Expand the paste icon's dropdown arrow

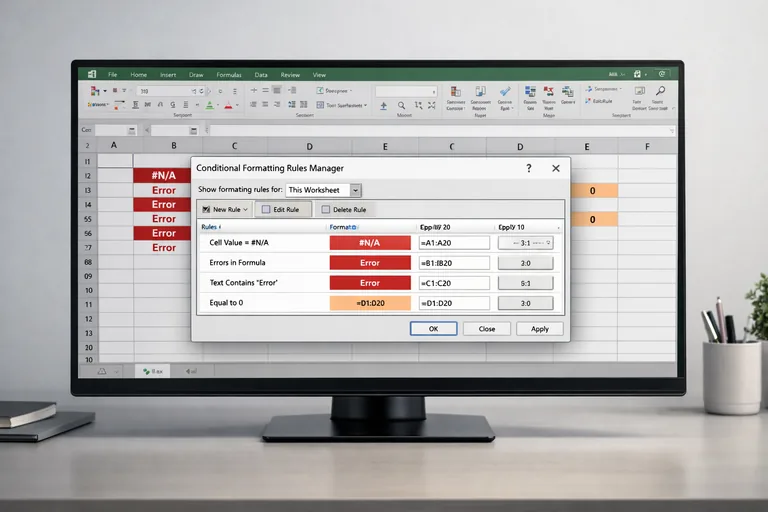pyautogui.click(x=105, y=91)
